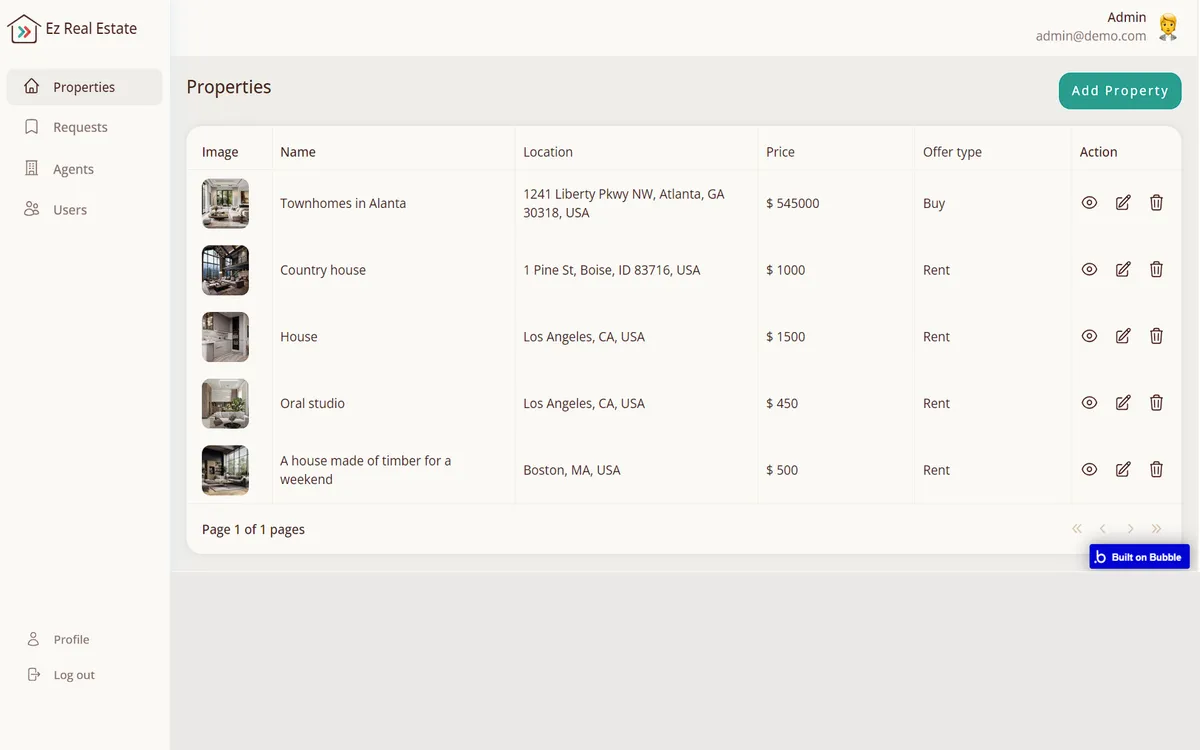Go to previous page chevron
Image resolution: width=1200 pixels, height=750 pixels.
click(1103, 529)
